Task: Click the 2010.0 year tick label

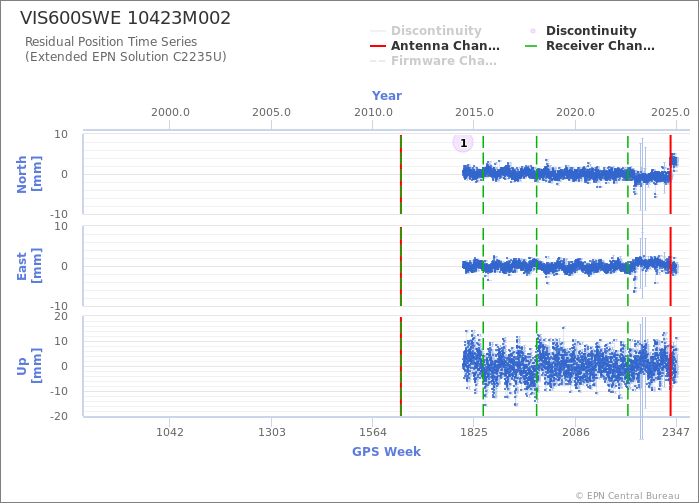Action: coord(373,112)
